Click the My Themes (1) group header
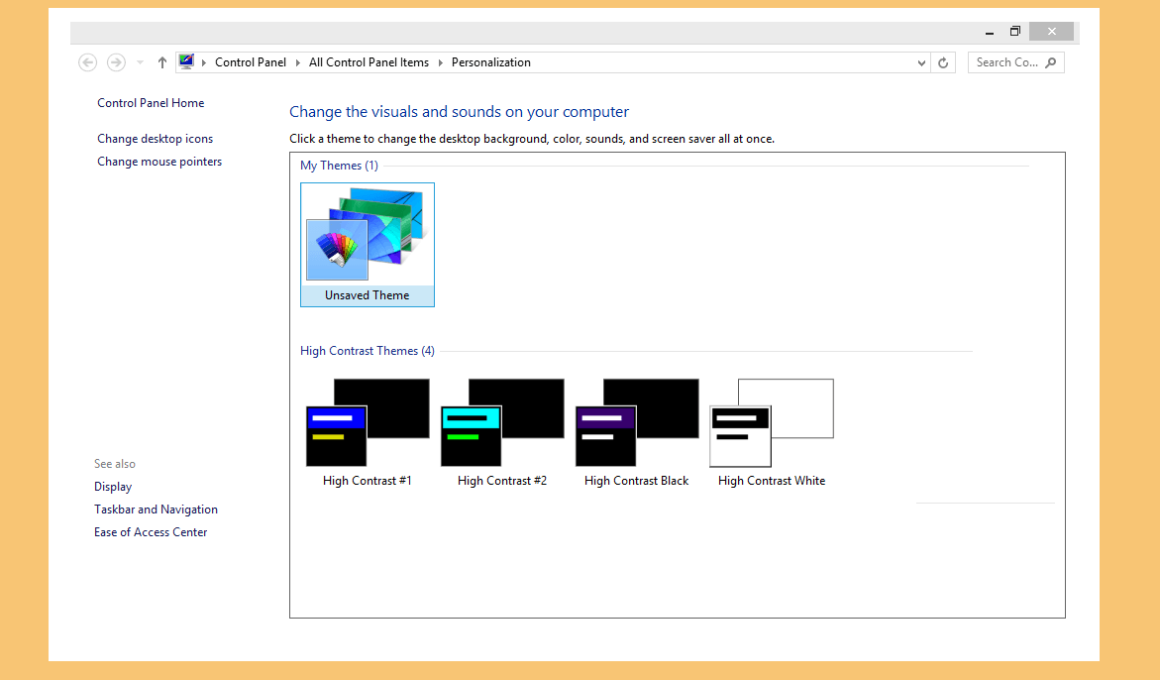 (339, 166)
